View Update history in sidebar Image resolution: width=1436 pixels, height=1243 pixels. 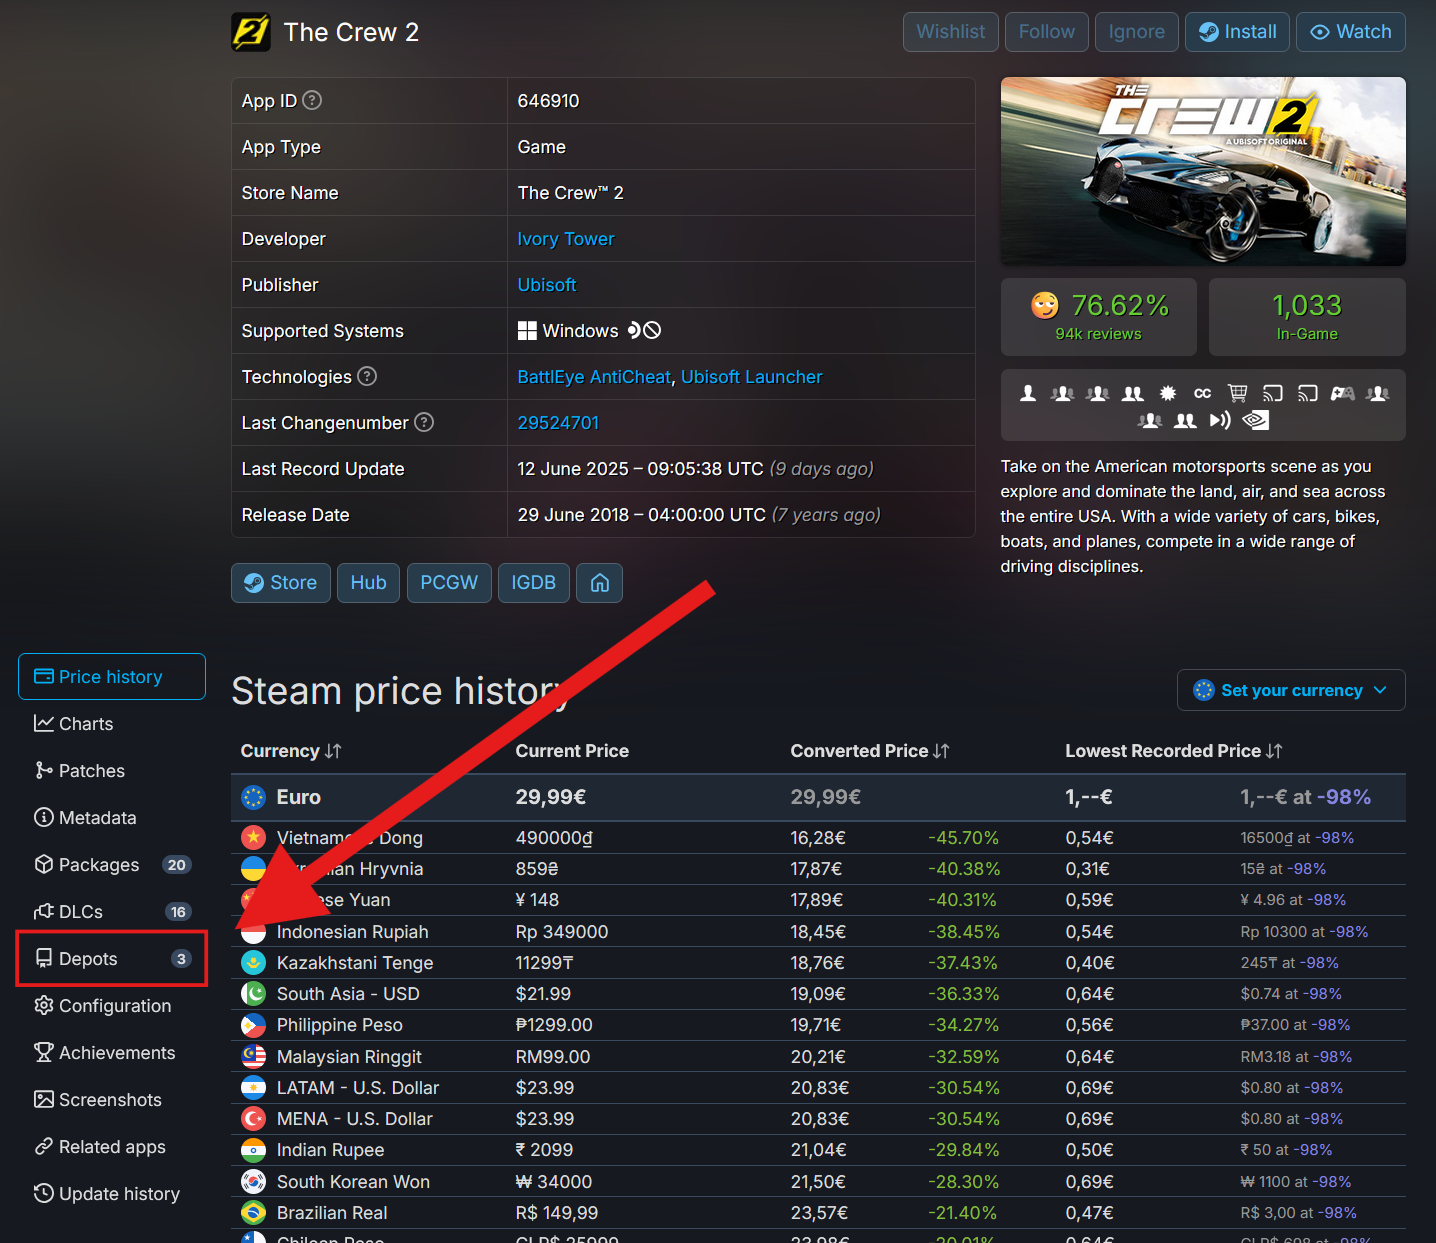pyautogui.click(x=112, y=1194)
